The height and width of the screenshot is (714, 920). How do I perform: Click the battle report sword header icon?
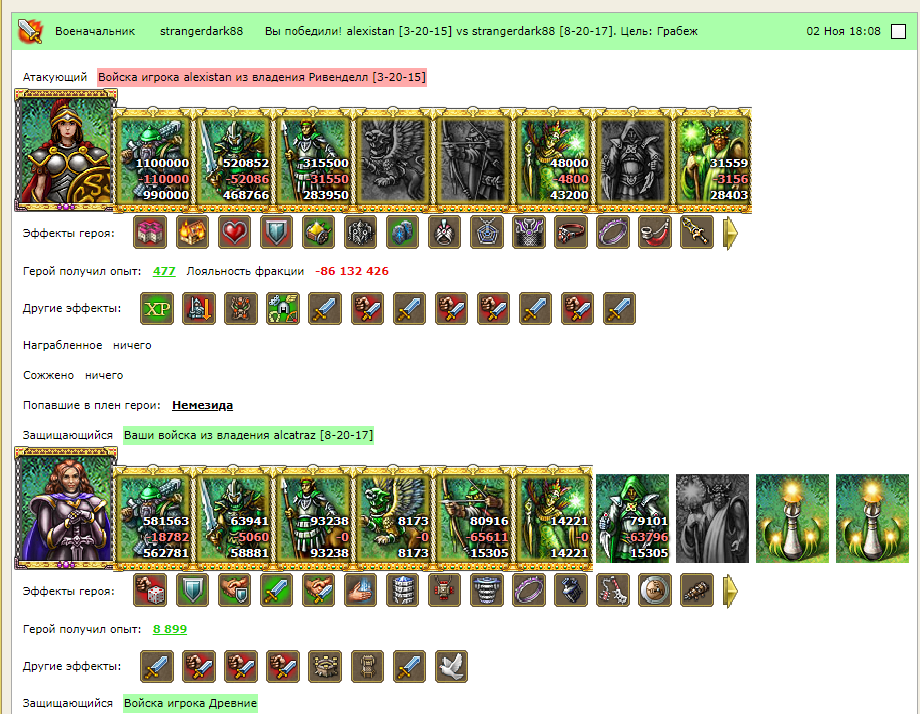tap(30, 31)
